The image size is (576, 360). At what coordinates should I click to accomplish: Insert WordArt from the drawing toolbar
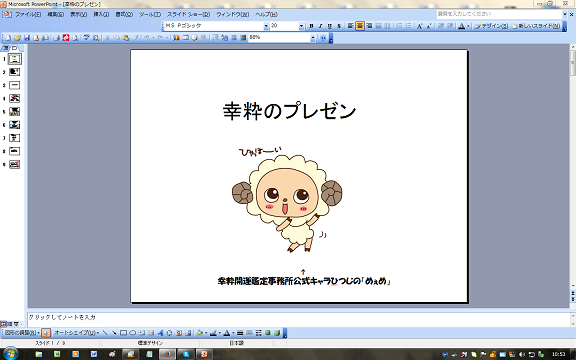[160, 333]
